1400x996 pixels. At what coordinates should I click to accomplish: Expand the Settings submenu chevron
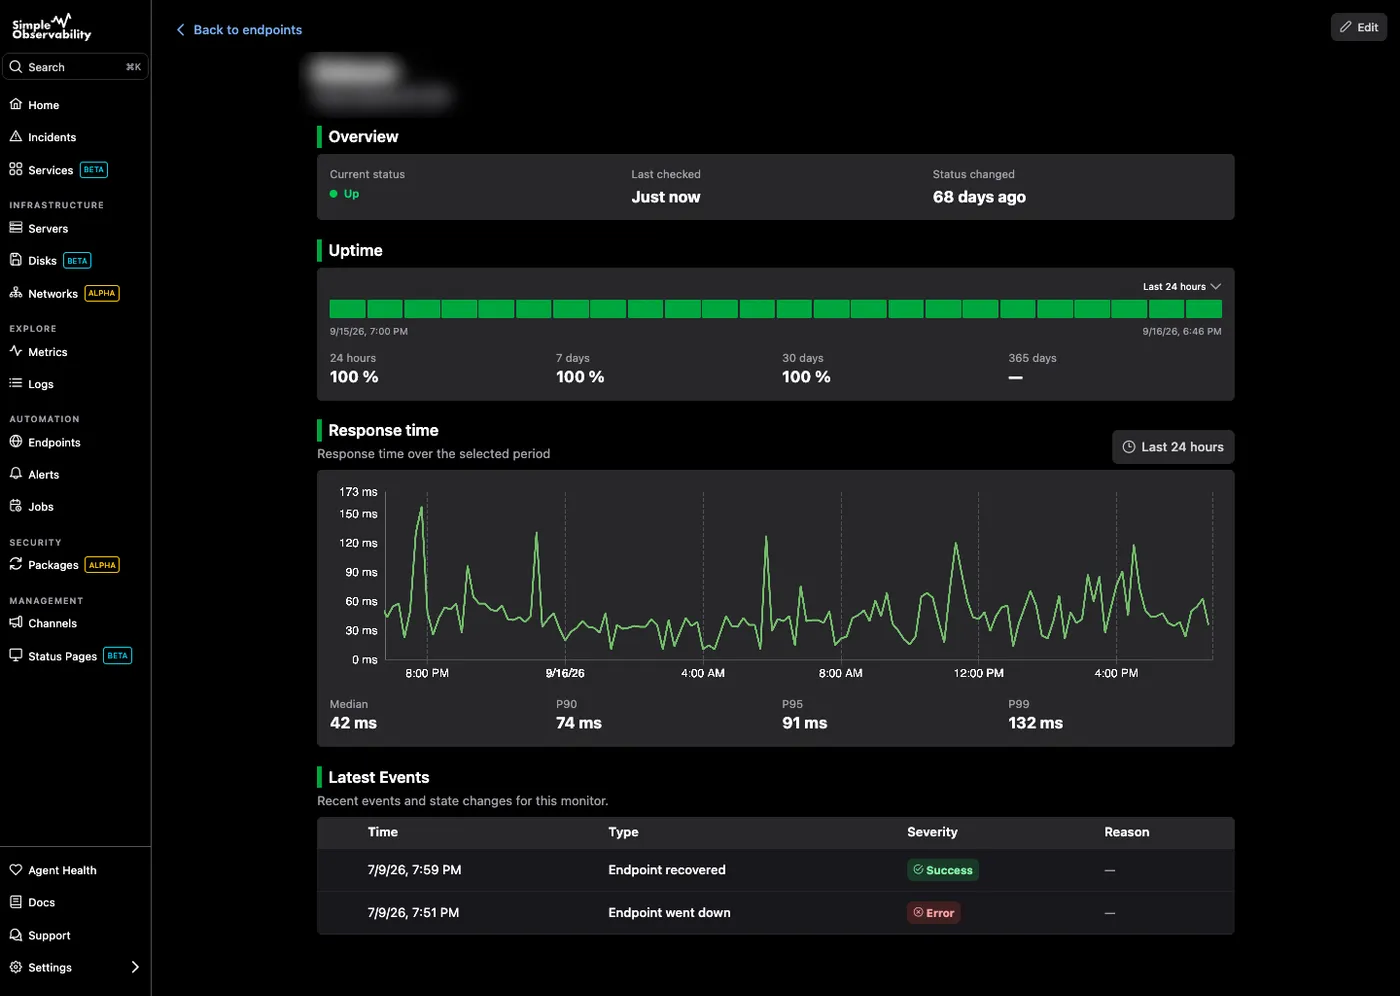click(135, 967)
